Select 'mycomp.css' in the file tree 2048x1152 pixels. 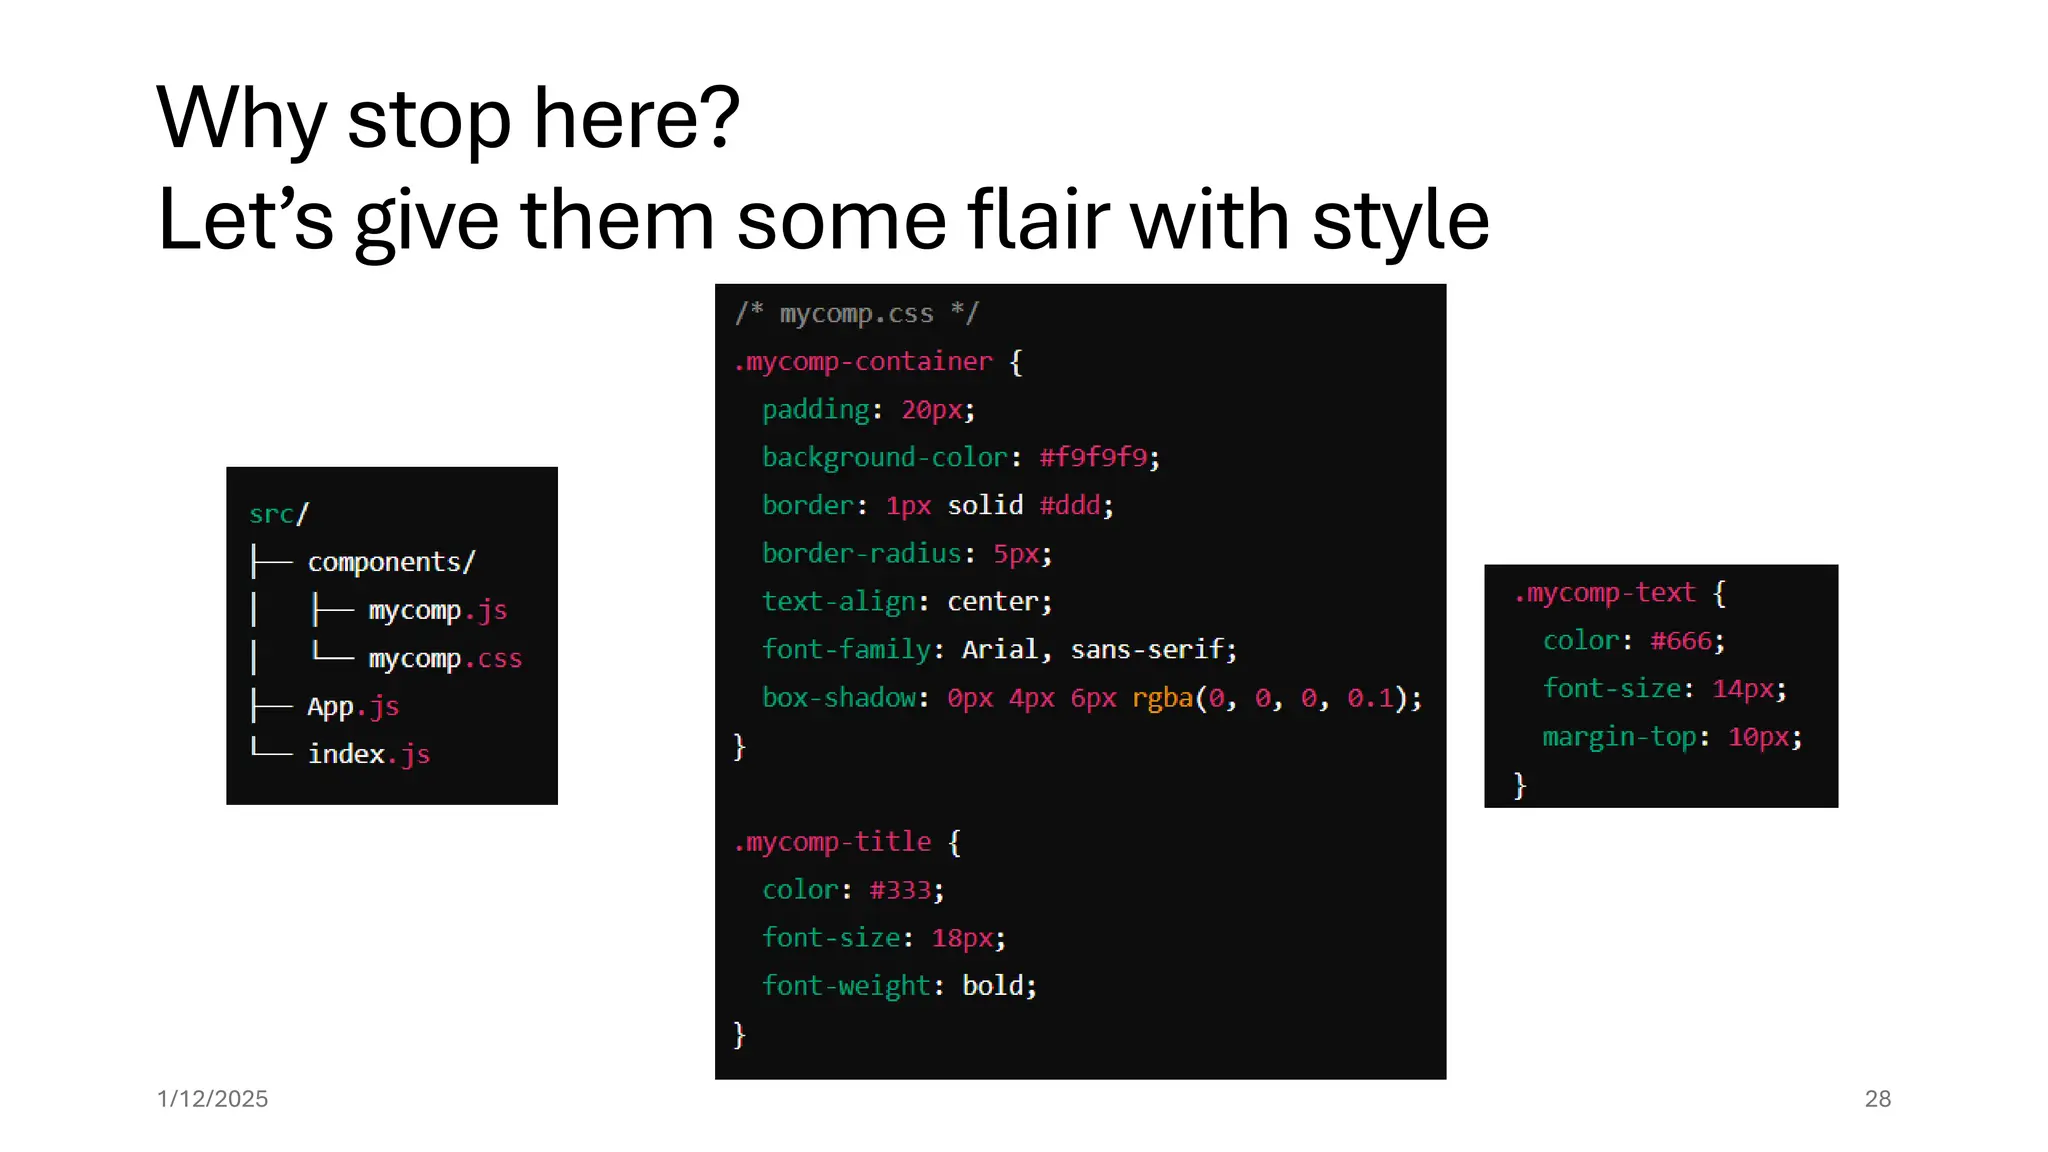(x=445, y=658)
